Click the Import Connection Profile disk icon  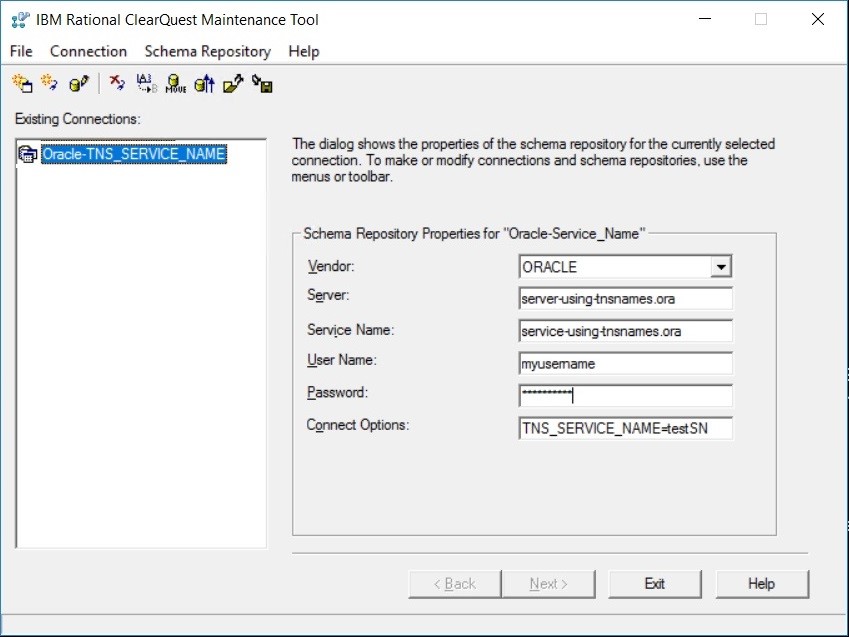tap(263, 84)
